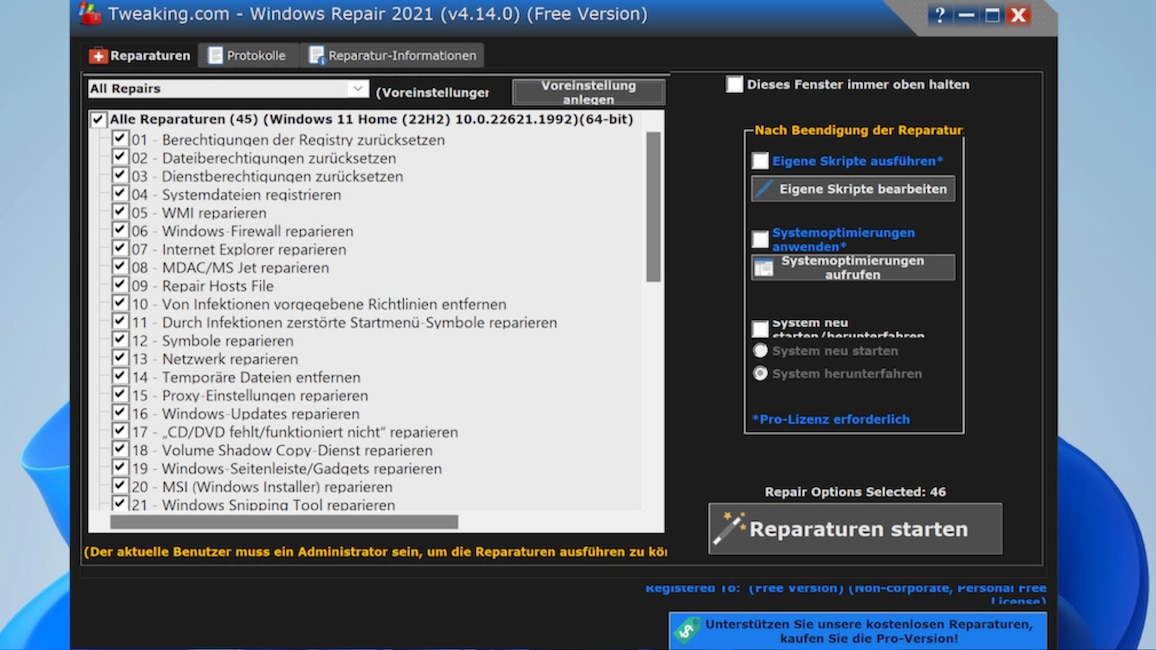
Task: Click the magic wand icon on Reparaturen starten
Action: pyautogui.click(x=729, y=528)
